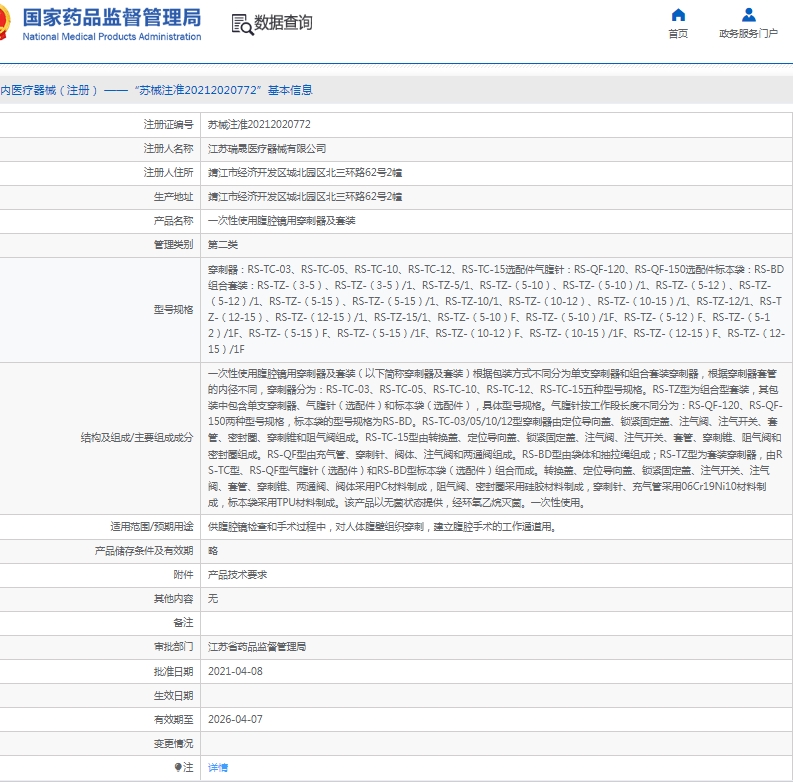The height and width of the screenshot is (782, 793).
Task: Click attachment value 产品技术要求
Action: (x=237, y=575)
